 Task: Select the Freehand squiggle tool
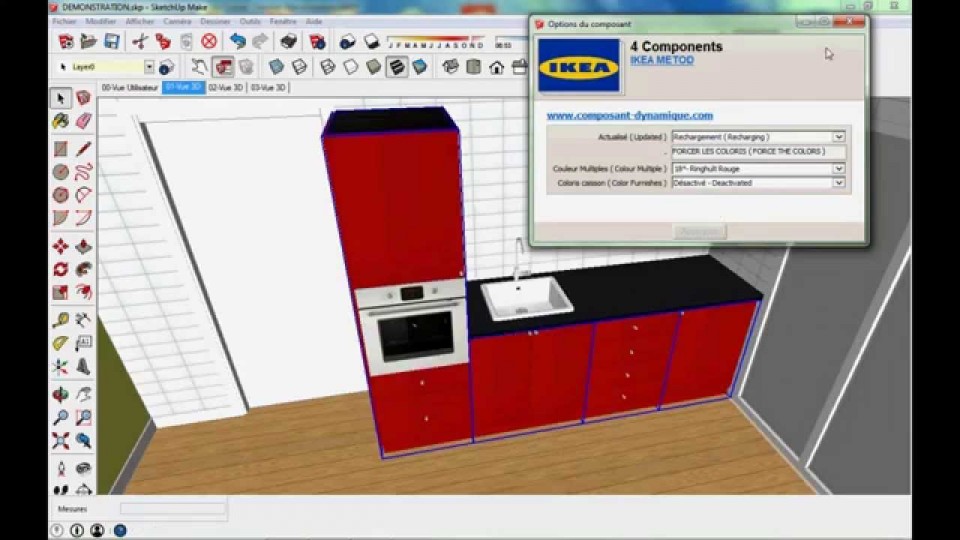coord(84,172)
